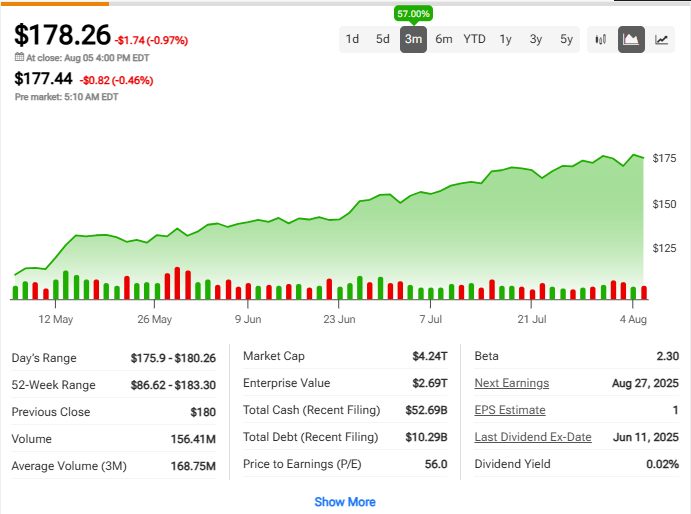Select the 1y time range
This screenshot has width=691, height=514.
[x=506, y=39]
